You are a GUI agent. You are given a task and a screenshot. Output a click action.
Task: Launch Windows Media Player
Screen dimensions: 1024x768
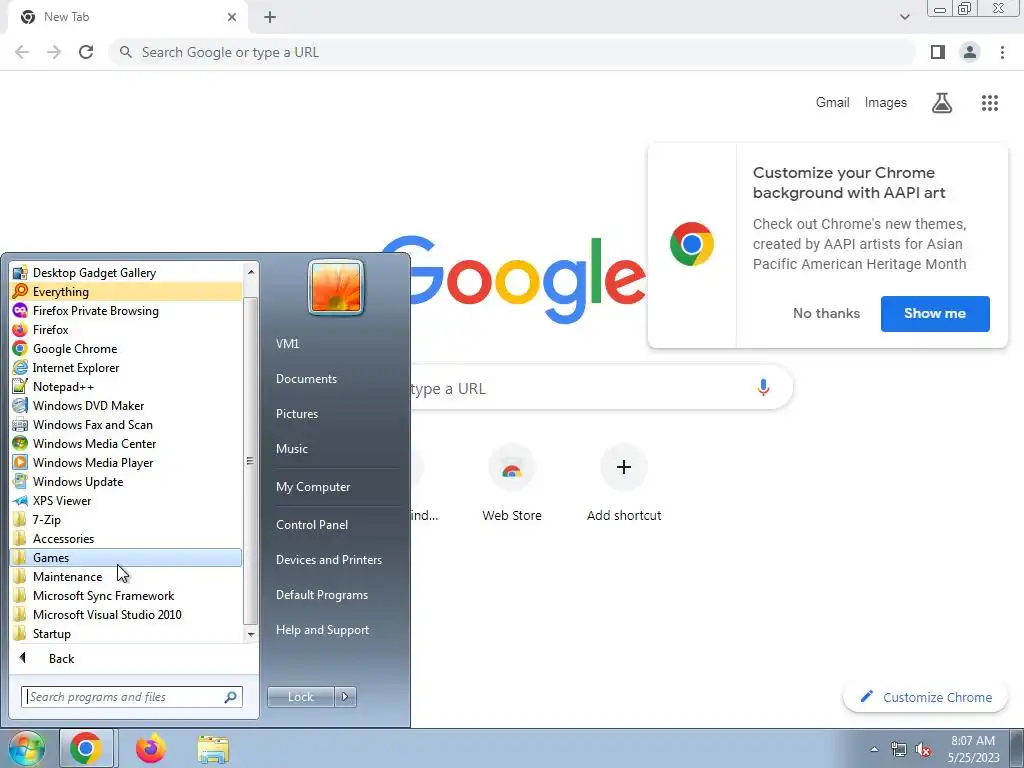[x=127, y=462]
